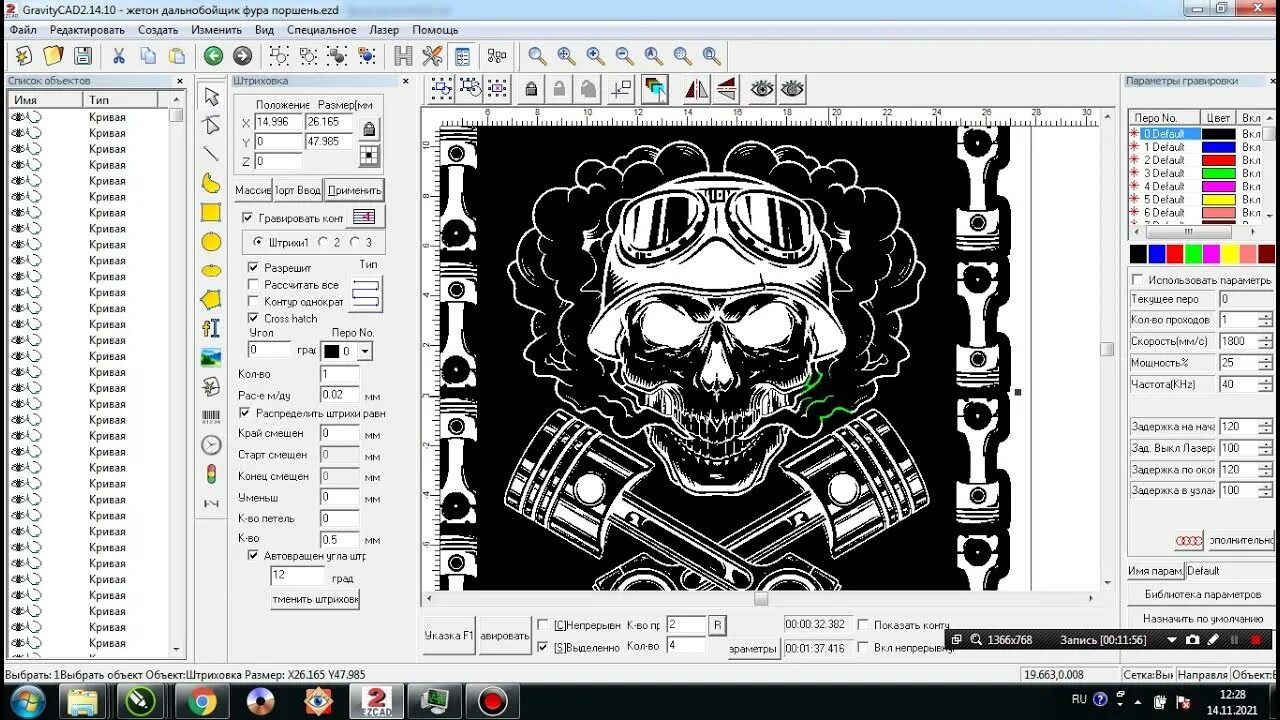The image size is (1280, 720).
Task: Open the screen recorder dropdown arrow
Action: coord(1172,640)
